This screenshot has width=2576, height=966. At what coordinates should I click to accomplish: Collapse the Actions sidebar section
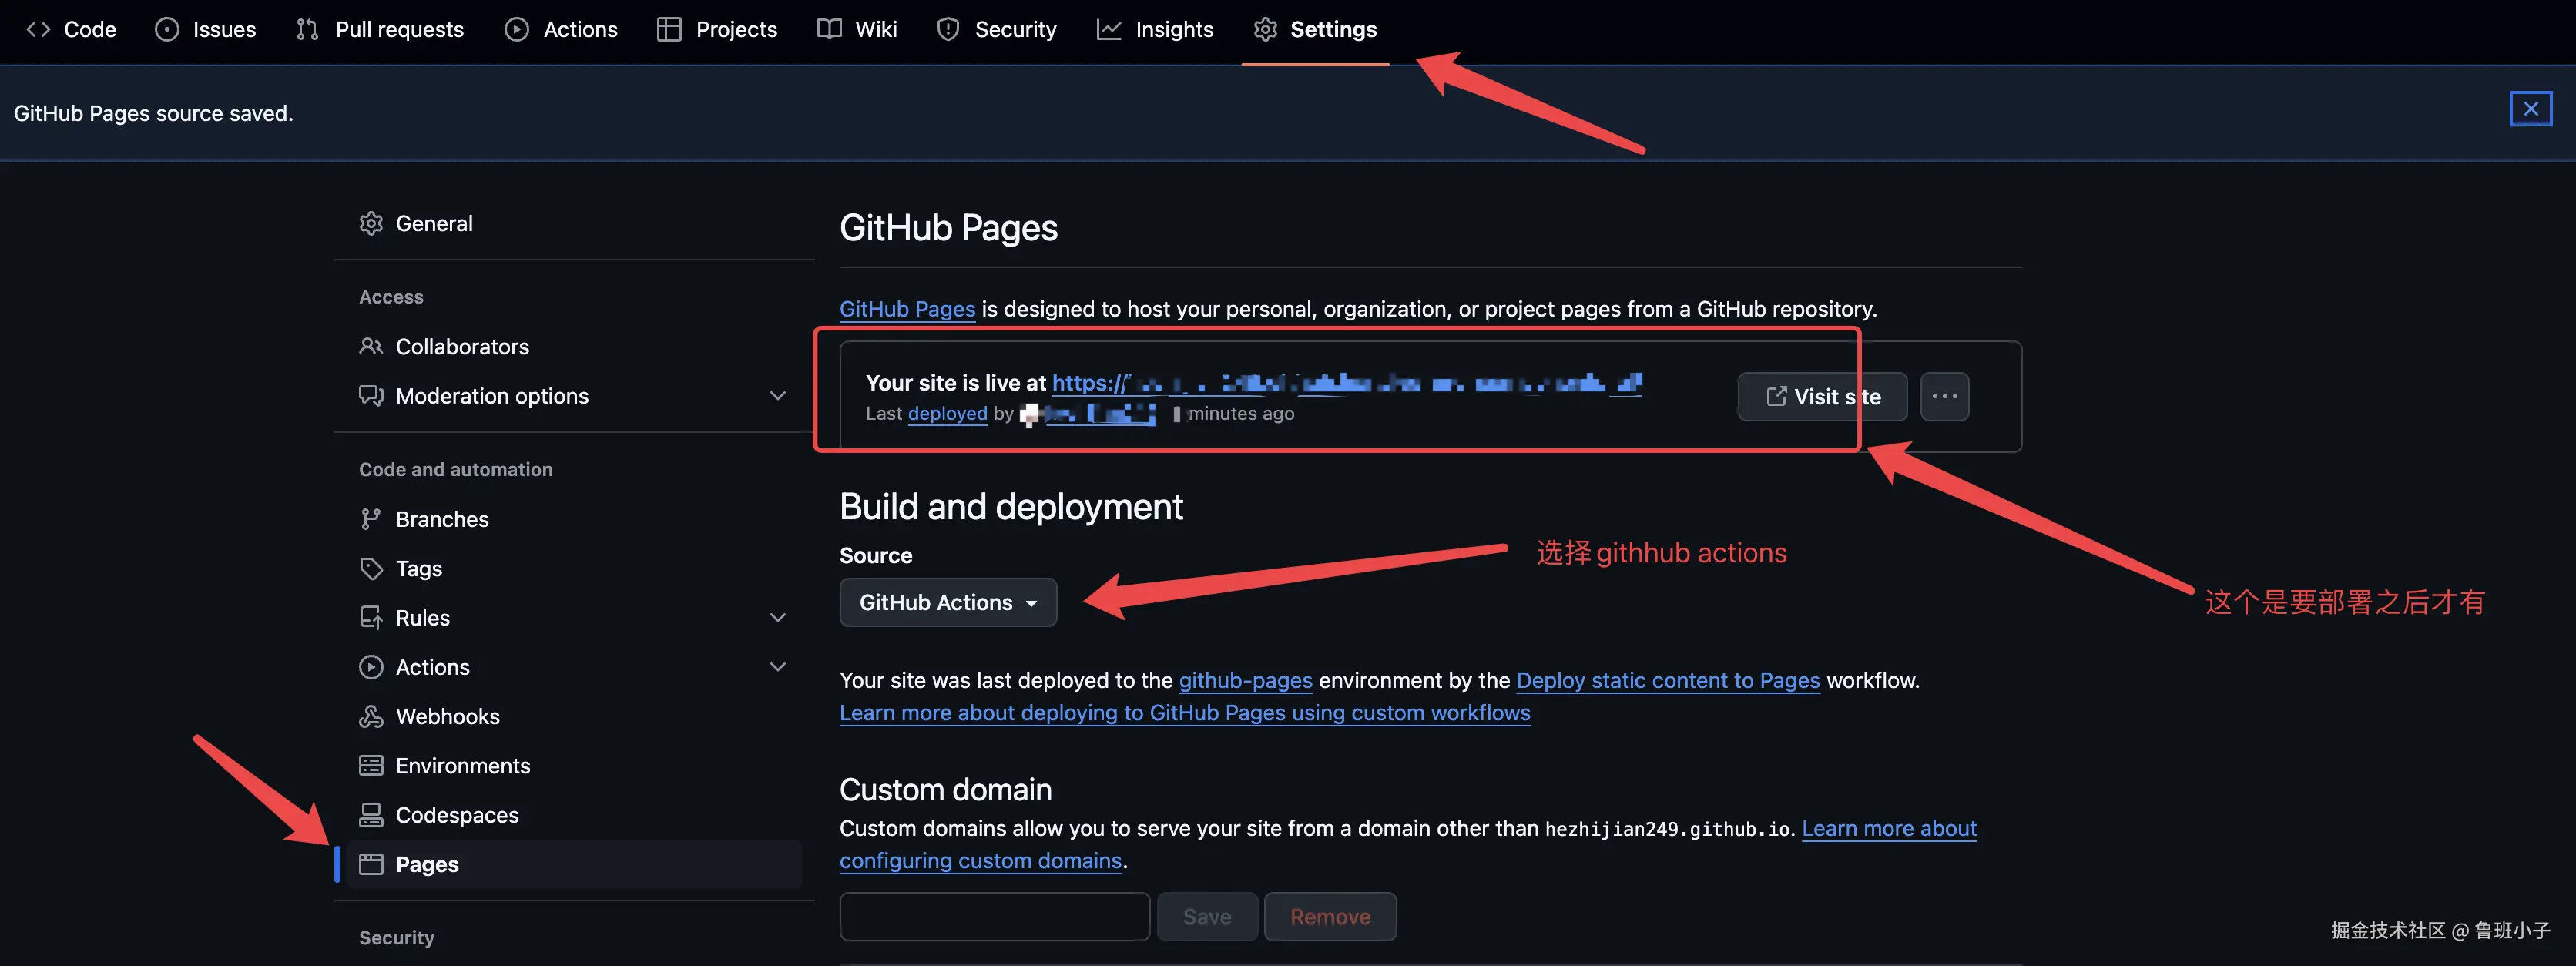[x=778, y=666]
